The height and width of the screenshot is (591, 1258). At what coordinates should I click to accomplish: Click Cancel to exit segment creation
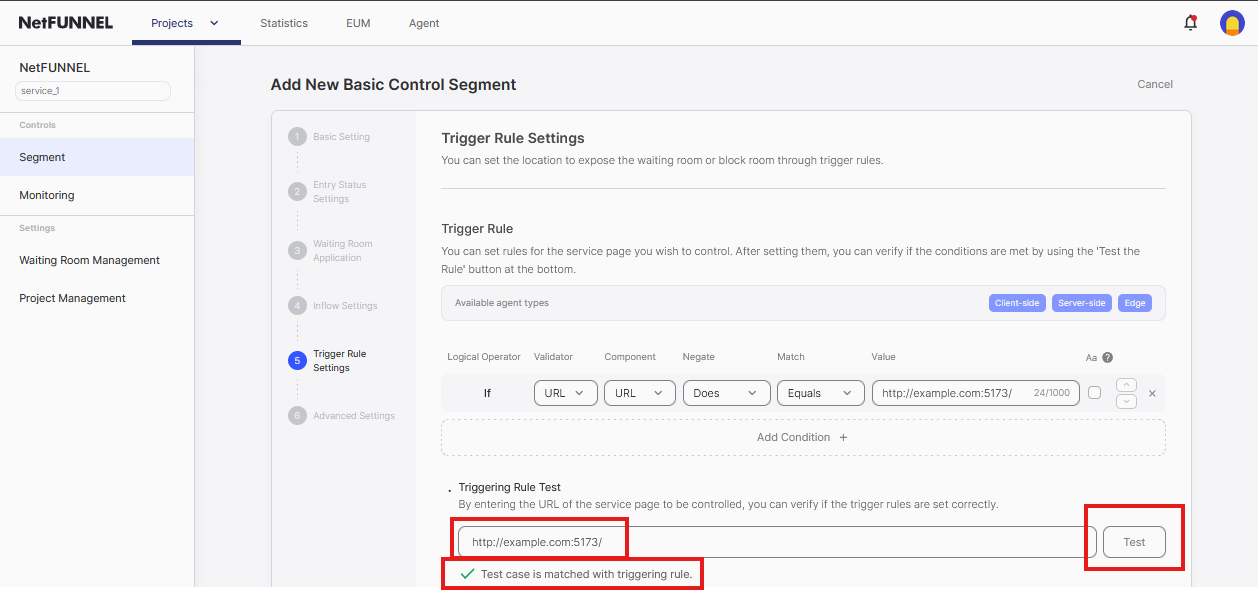(1155, 84)
